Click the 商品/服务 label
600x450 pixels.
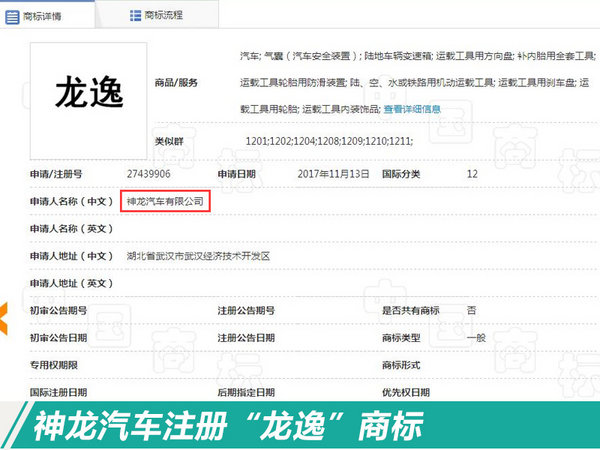176,83
